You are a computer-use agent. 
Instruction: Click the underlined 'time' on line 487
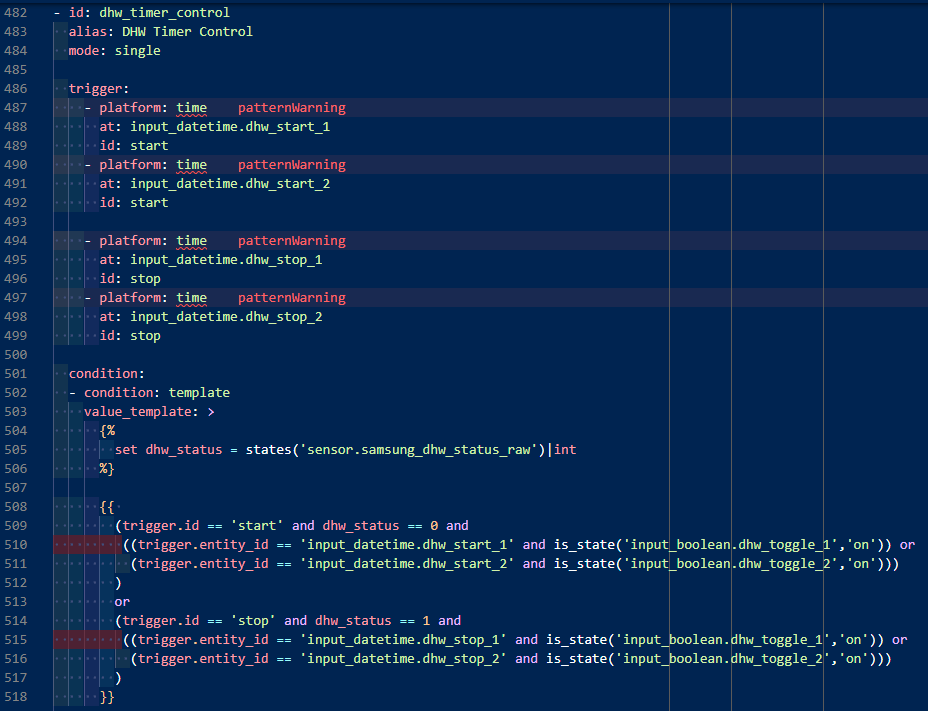[191, 108]
